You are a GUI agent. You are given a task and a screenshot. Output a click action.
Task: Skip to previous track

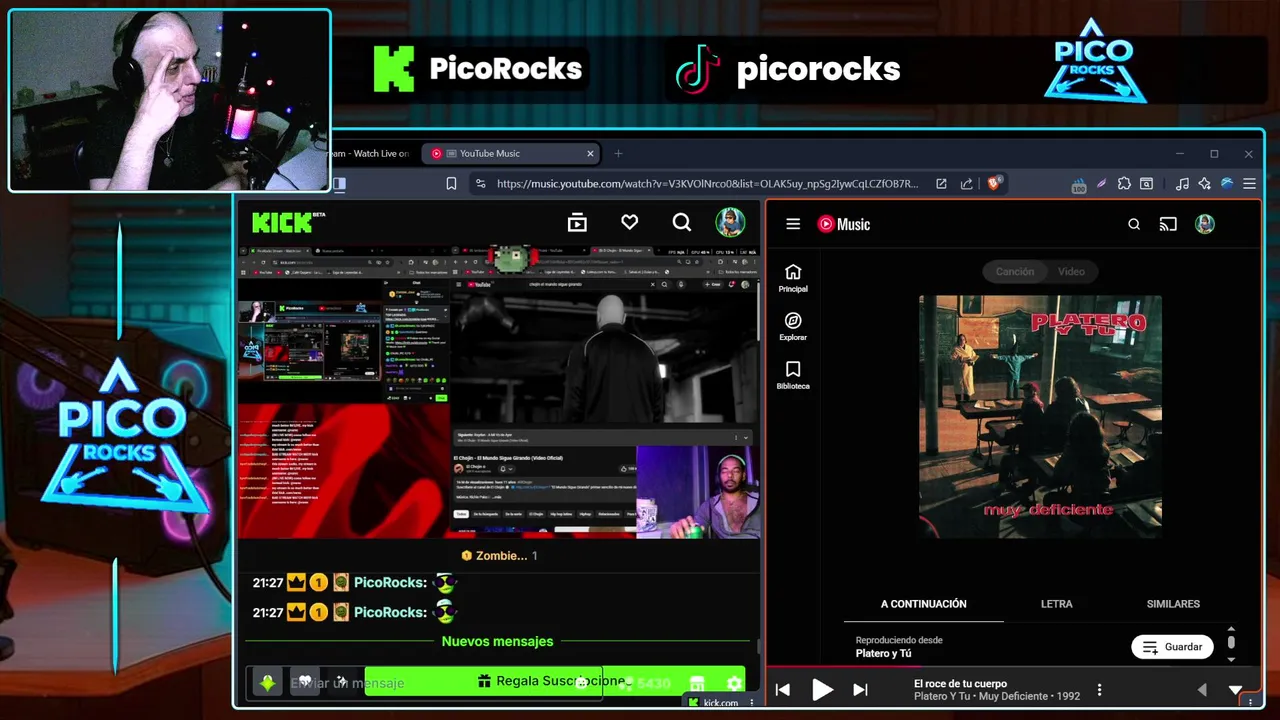click(x=783, y=689)
